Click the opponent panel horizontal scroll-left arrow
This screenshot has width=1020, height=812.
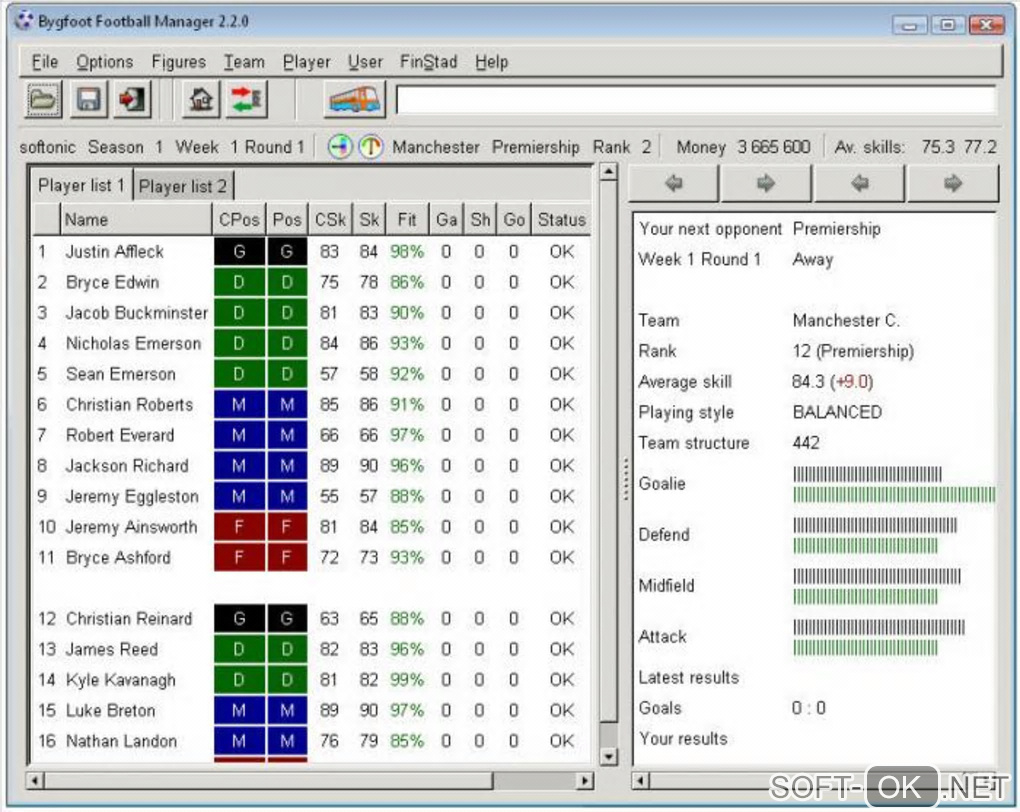(641, 779)
